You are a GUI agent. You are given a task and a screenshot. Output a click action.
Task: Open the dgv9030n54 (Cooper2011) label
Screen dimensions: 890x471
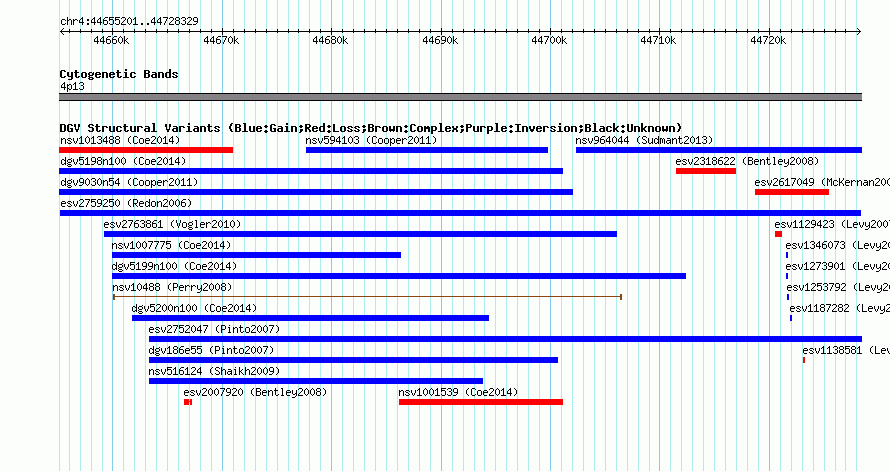tap(129, 182)
